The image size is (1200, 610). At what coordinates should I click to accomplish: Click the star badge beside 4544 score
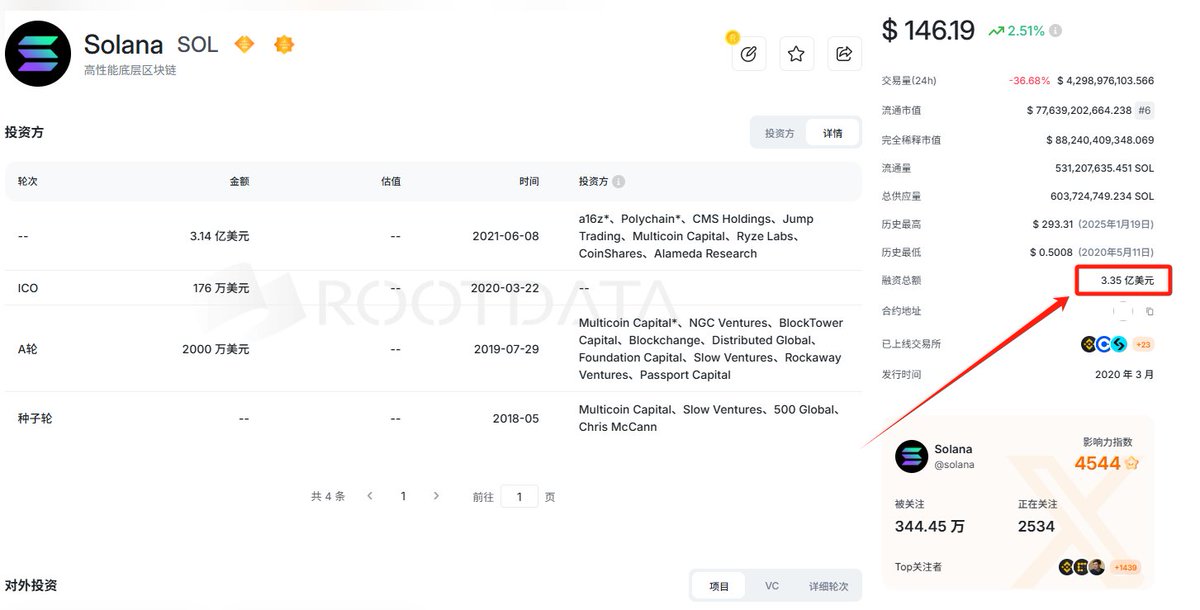coord(1132,463)
